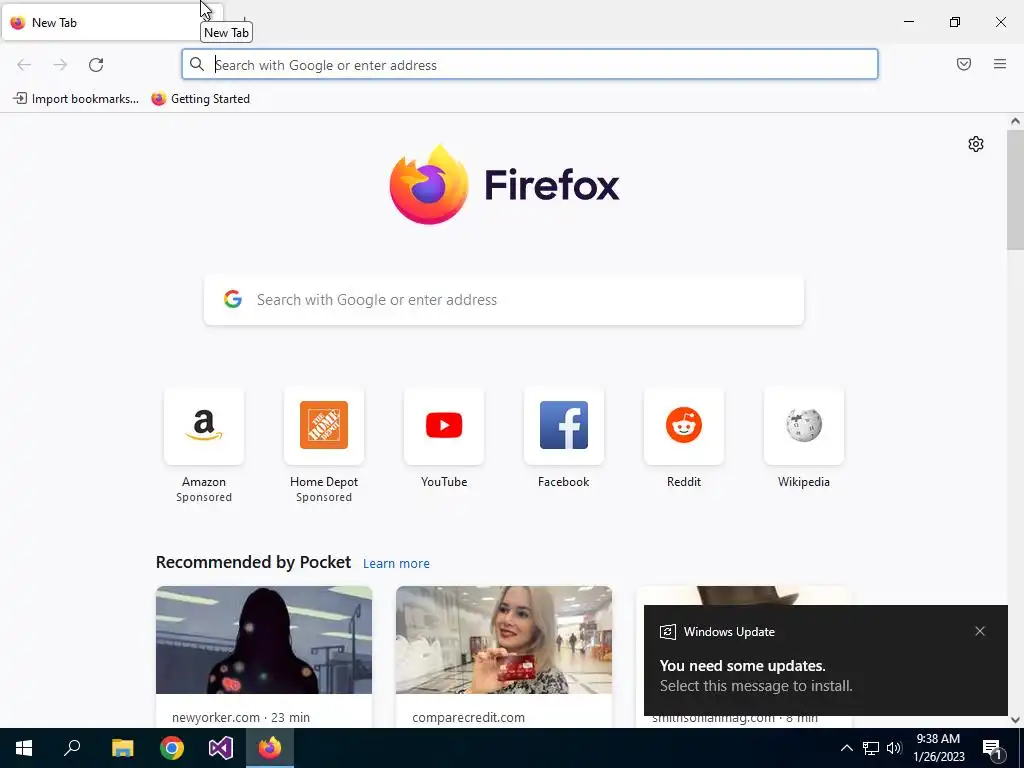Open Windows taskbar search

click(x=72, y=748)
